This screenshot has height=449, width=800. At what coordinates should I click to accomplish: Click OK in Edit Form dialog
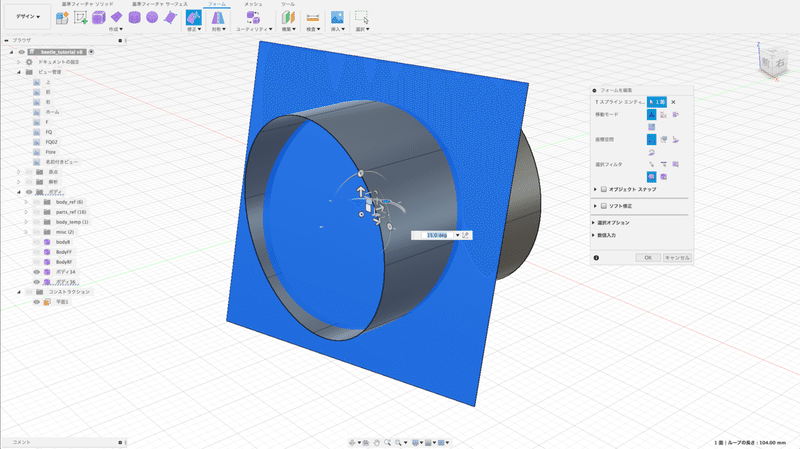click(648, 258)
